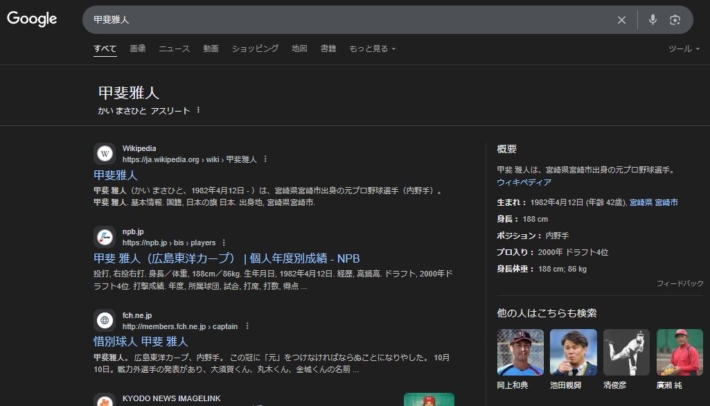Click the 身長 188 cm fact row
Viewport: 710px width, 406px height.
pos(523,219)
